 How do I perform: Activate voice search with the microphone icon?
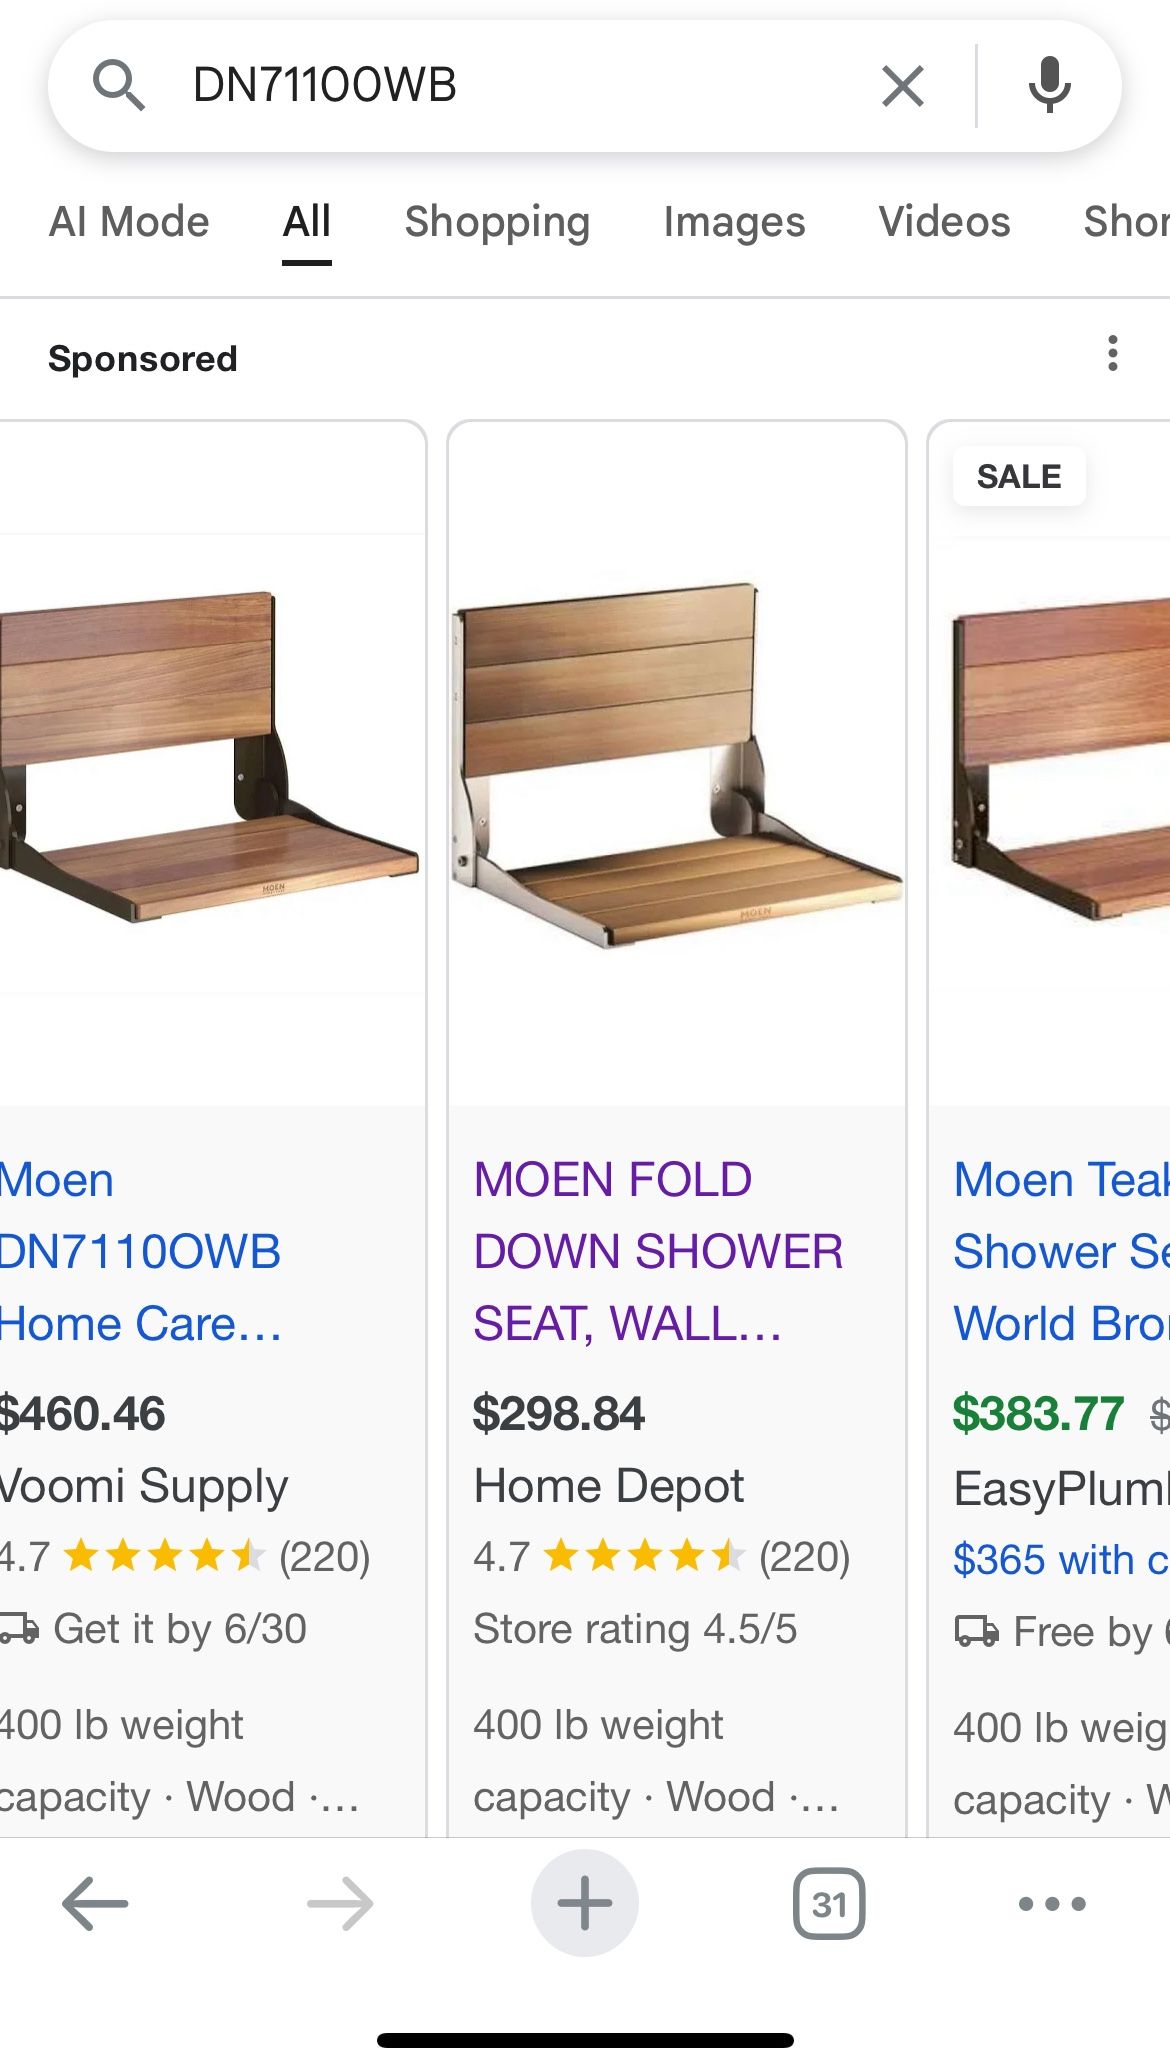click(1049, 85)
